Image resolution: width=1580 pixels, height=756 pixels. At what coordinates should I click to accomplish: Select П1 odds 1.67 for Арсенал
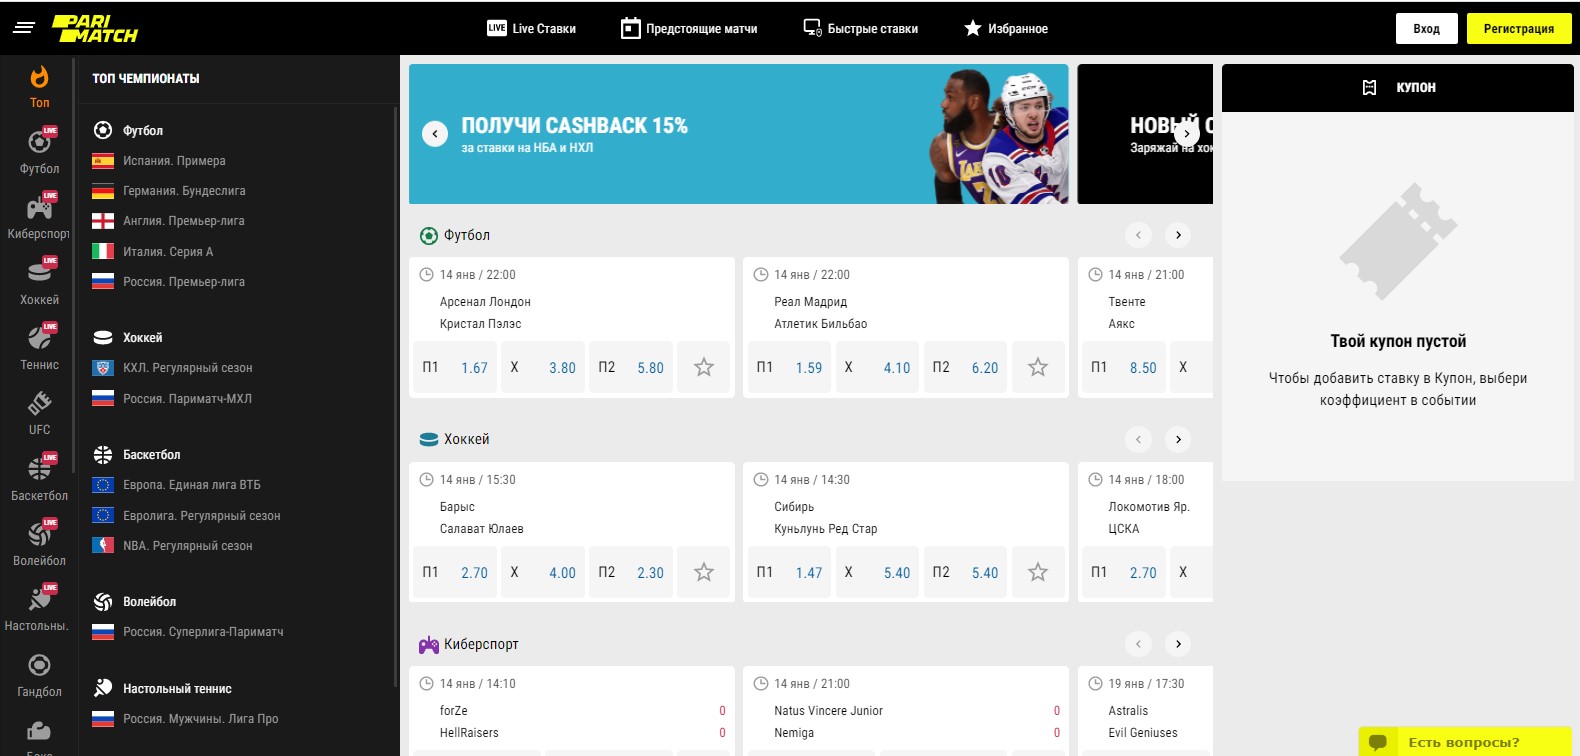click(x=455, y=367)
